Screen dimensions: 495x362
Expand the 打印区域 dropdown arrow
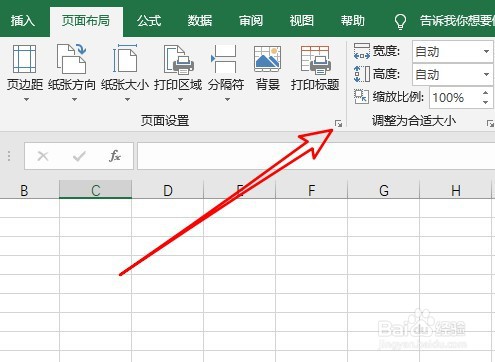[180, 99]
